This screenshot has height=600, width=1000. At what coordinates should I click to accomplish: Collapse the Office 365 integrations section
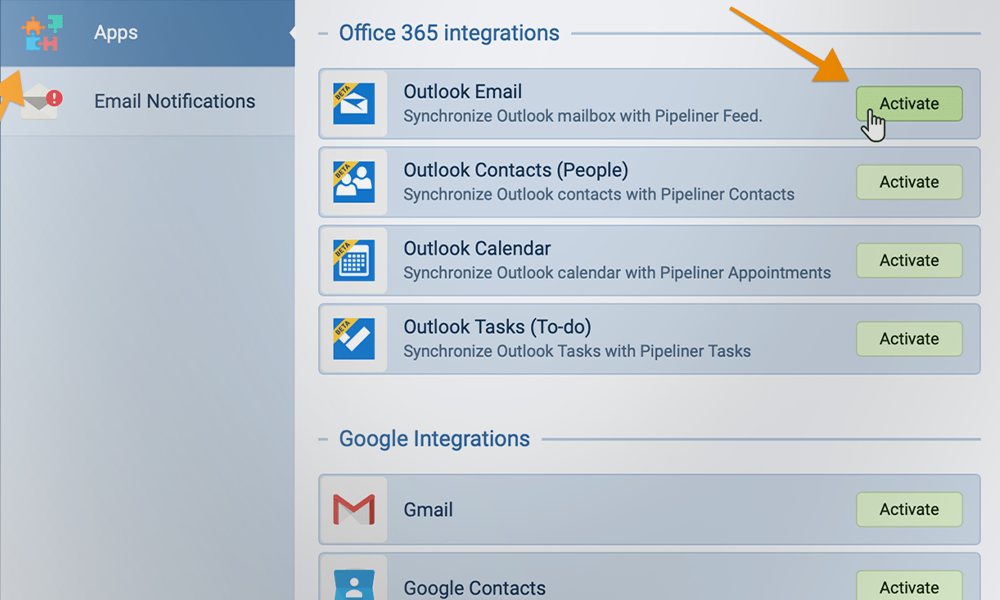click(x=324, y=34)
